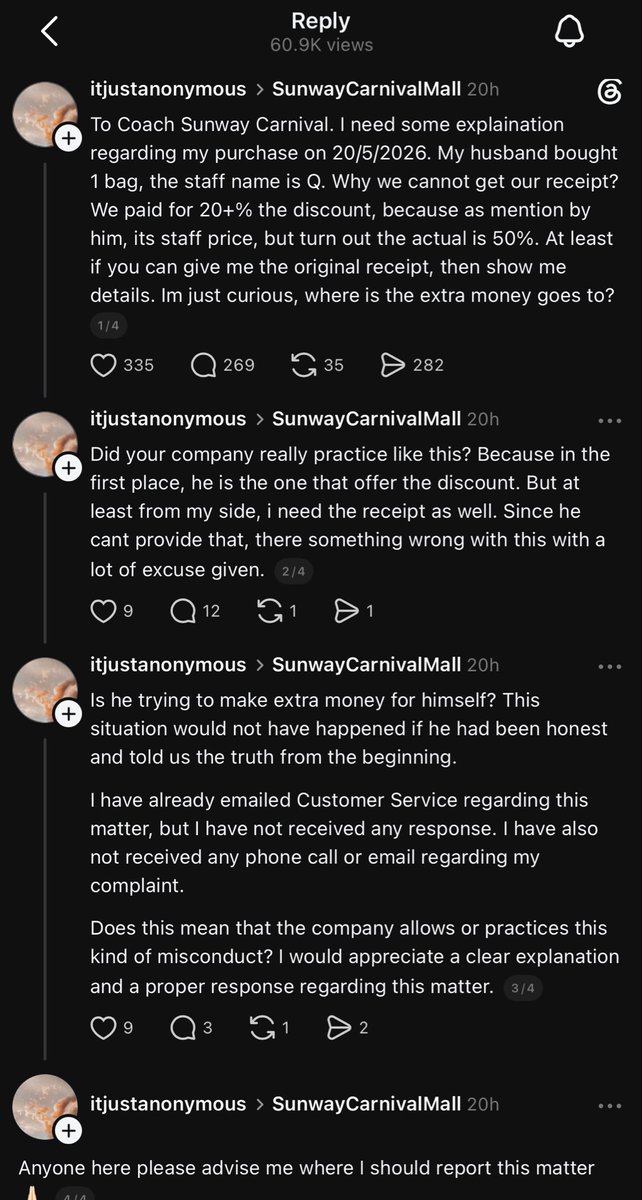
Task: Tap the Threads logo icon
Action: [x=609, y=92]
